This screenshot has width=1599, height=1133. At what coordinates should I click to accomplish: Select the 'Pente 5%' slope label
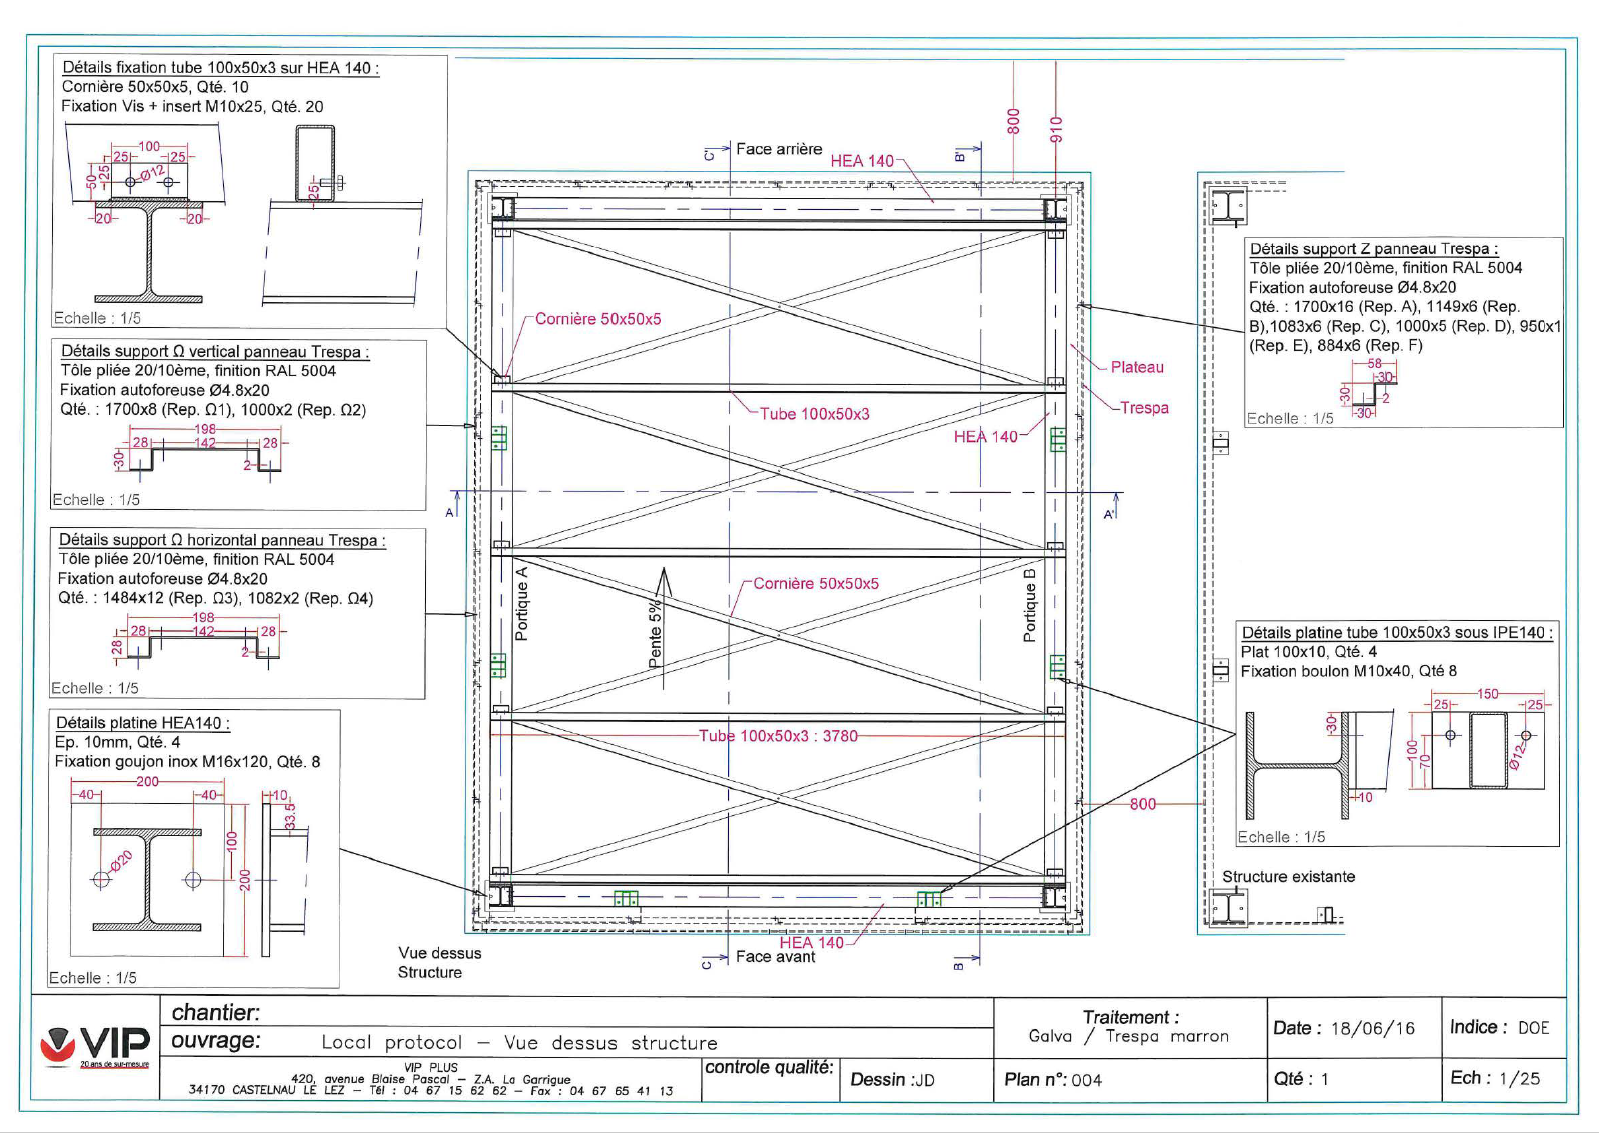pos(655,635)
